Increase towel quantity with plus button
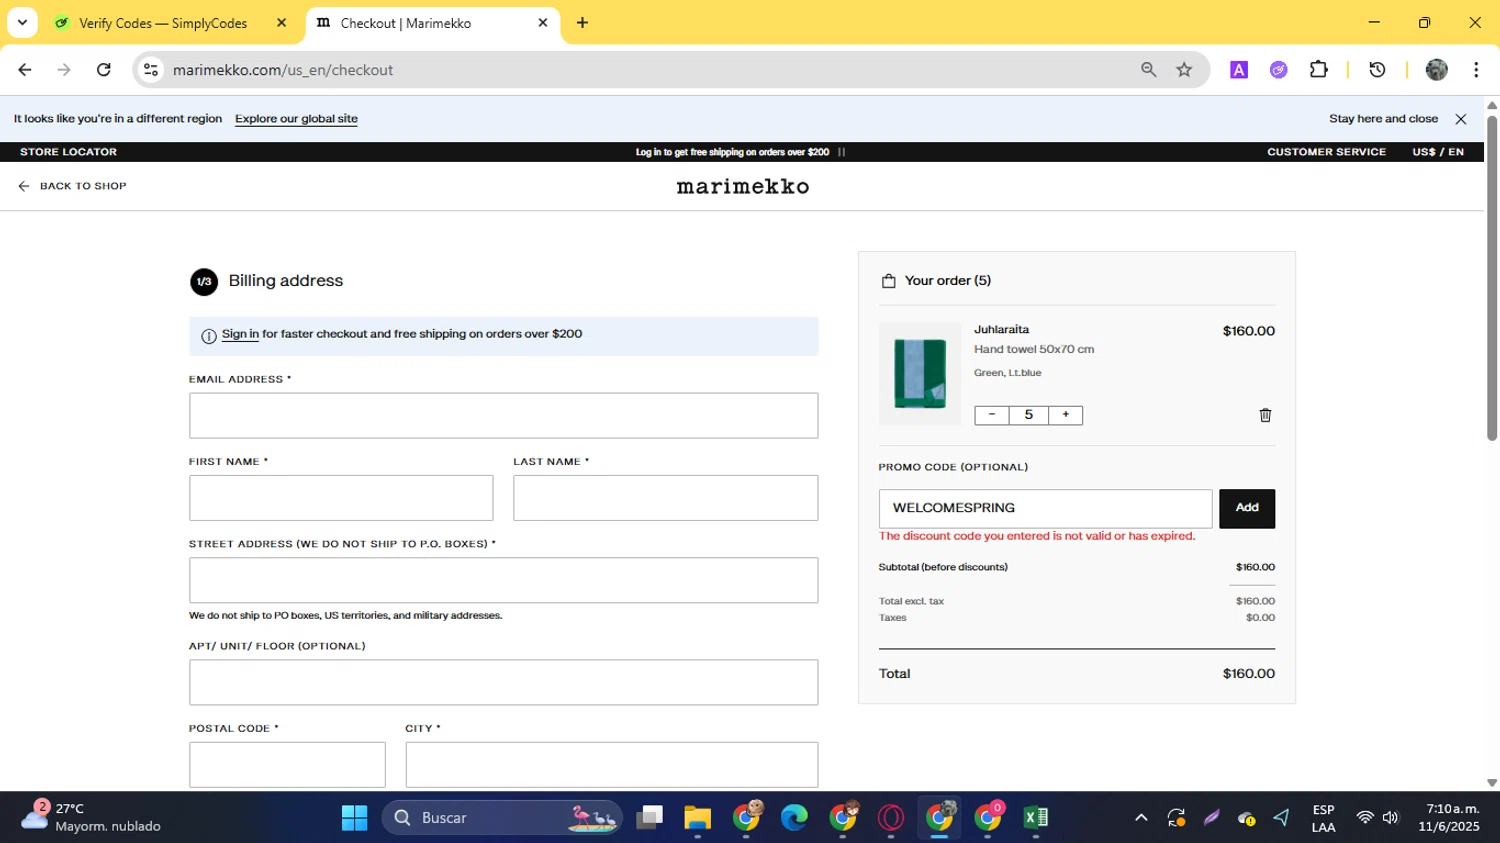This screenshot has width=1500, height=843. [x=1066, y=415]
